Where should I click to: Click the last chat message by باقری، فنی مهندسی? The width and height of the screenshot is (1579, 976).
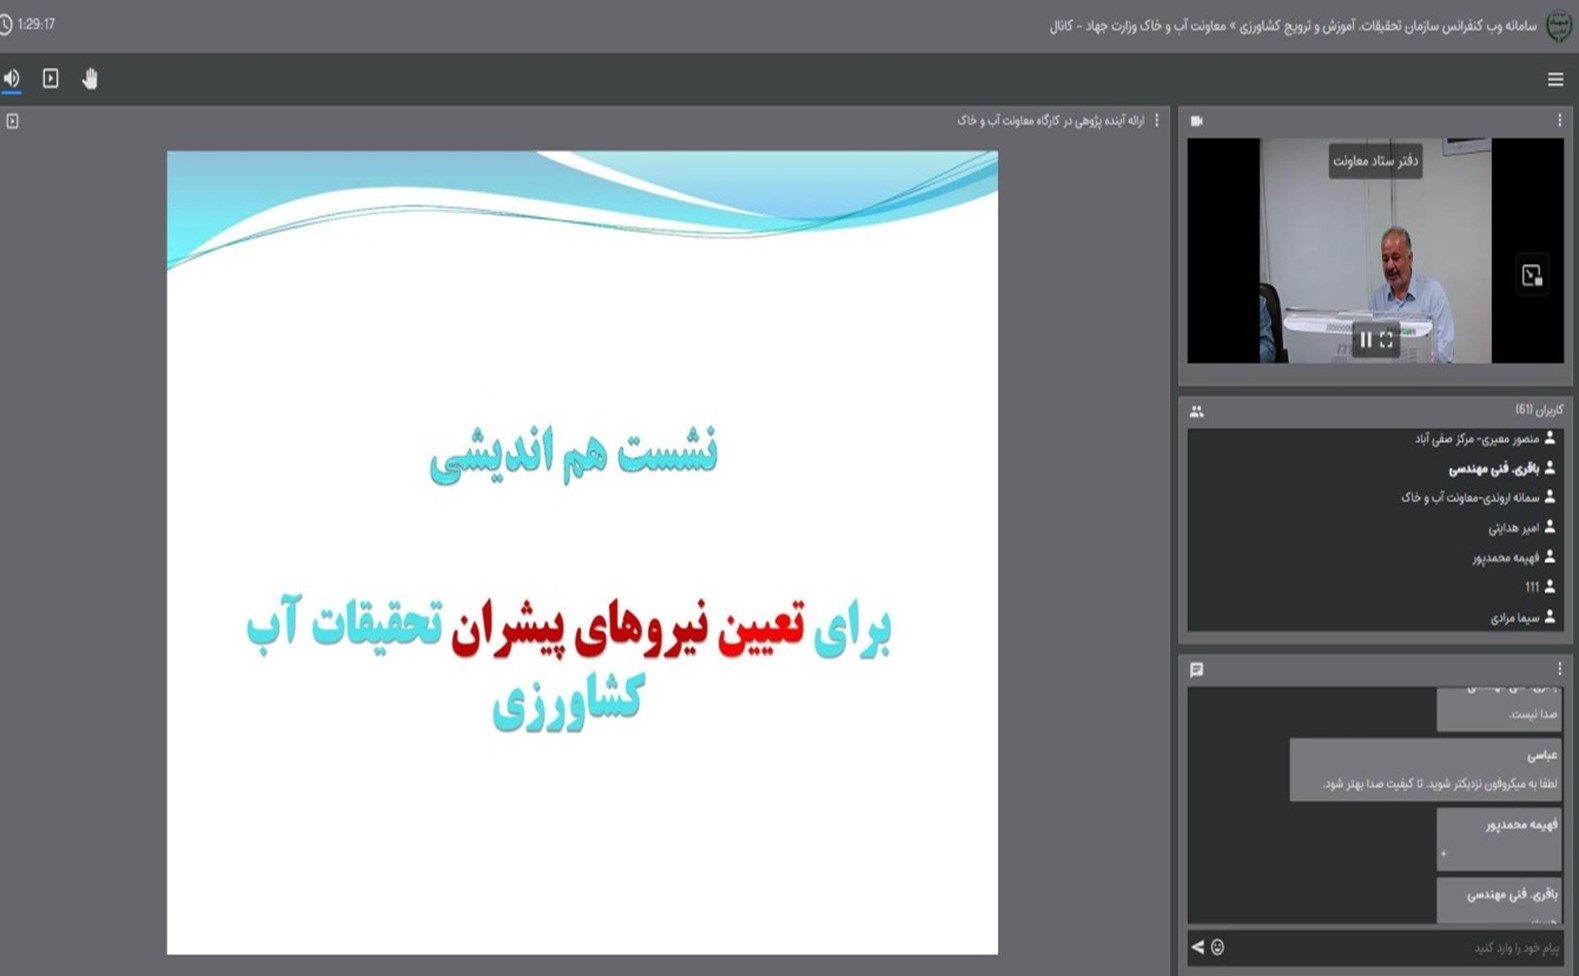(1499, 900)
